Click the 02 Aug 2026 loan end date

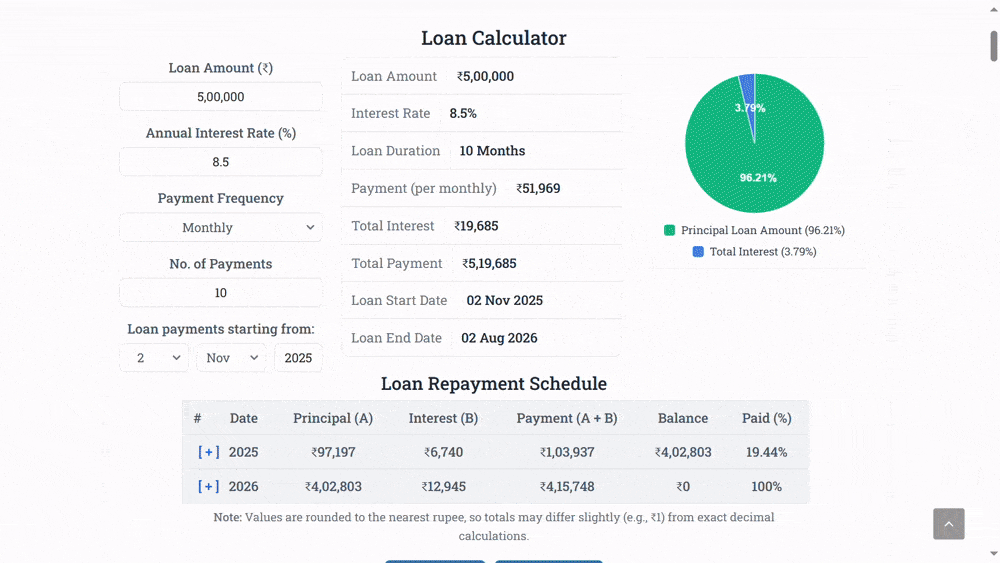(x=499, y=338)
